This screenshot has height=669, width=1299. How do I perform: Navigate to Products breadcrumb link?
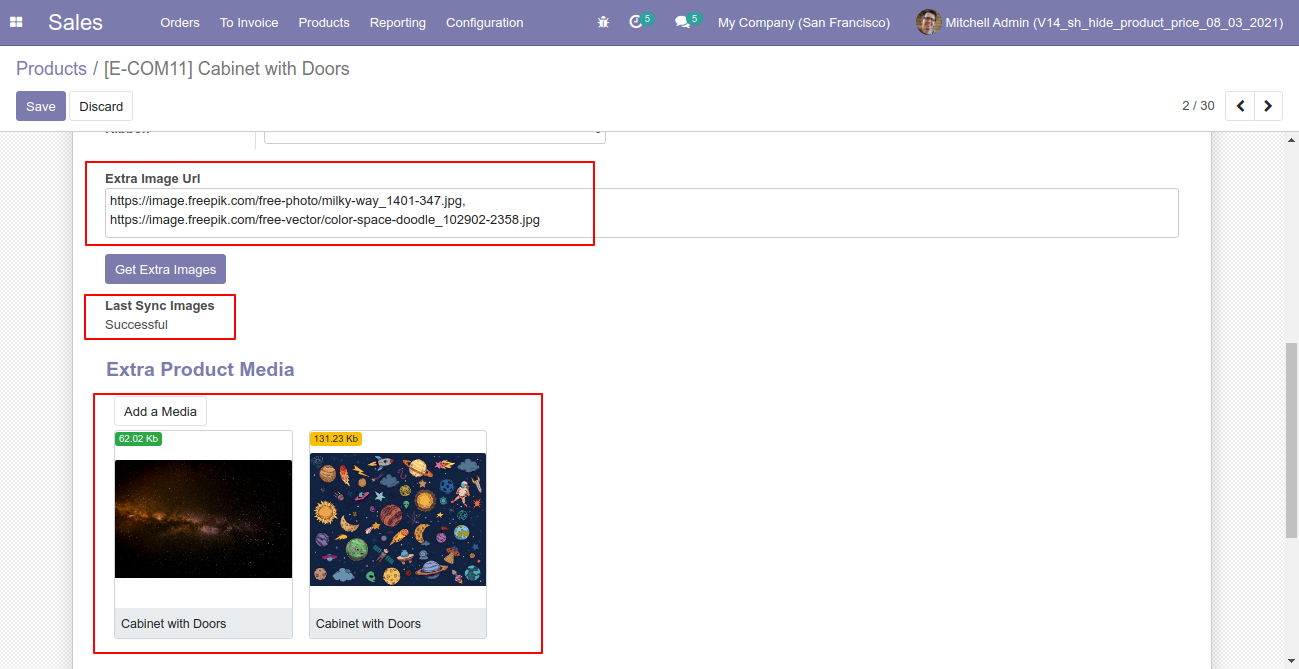(51, 69)
